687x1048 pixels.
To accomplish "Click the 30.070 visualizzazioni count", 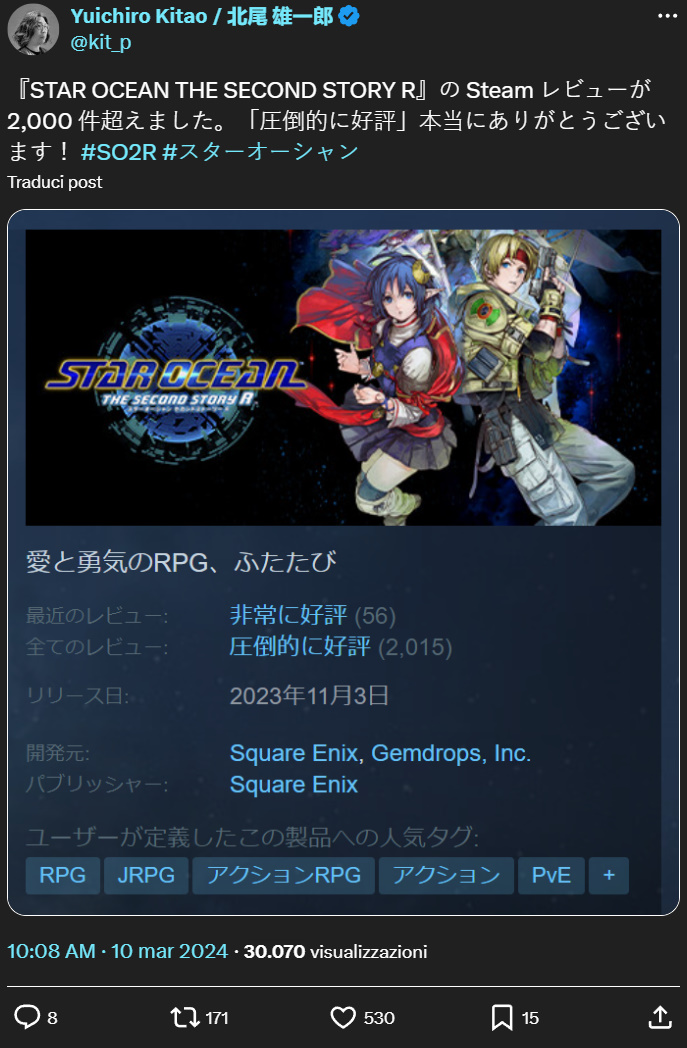I will point(335,951).
